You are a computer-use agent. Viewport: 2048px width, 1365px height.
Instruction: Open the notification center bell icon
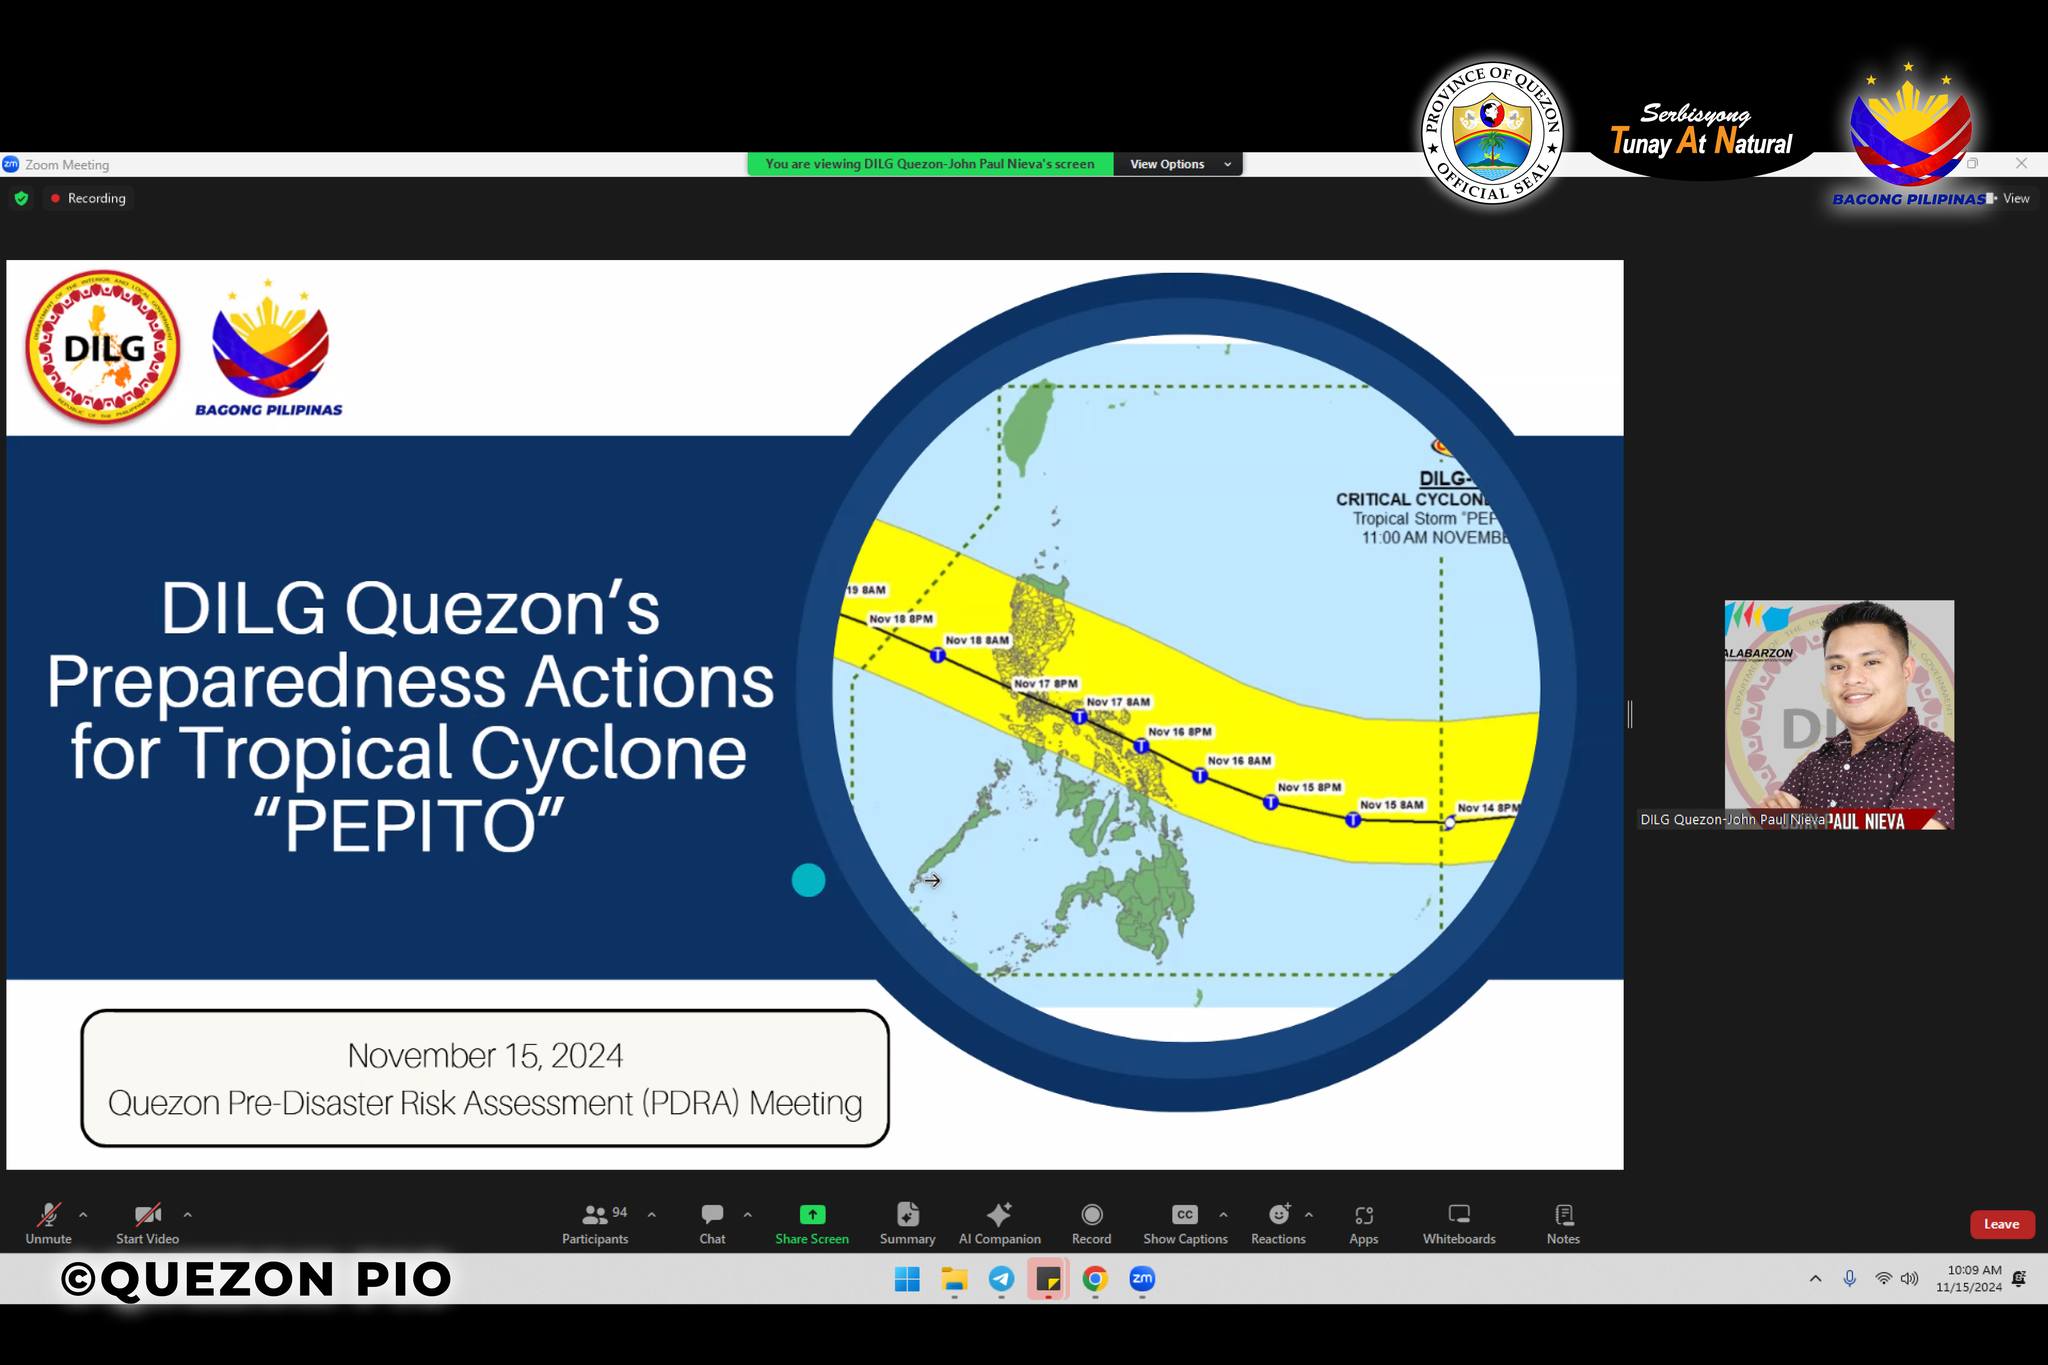click(x=2019, y=1279)
